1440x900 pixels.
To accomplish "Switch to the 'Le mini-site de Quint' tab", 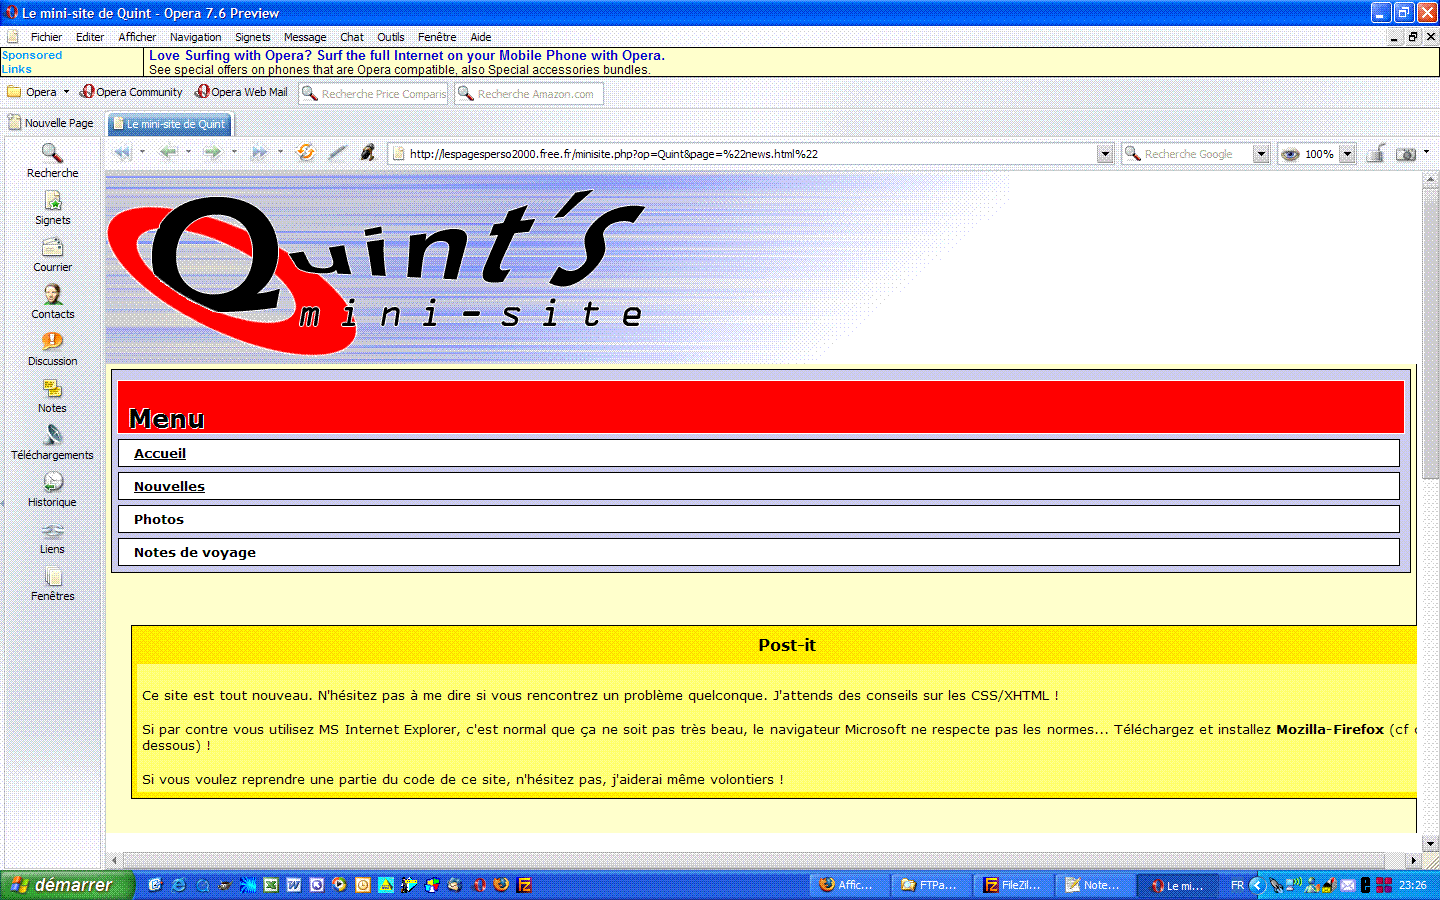I will (x=170, y=124).
